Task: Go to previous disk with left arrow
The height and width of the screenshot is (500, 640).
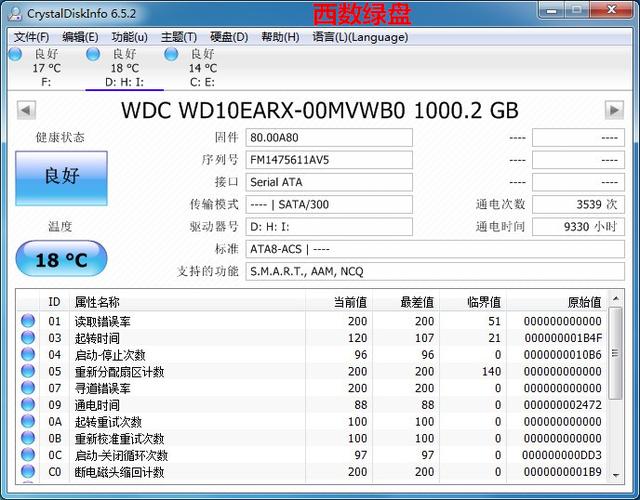Action: (27, 110)
